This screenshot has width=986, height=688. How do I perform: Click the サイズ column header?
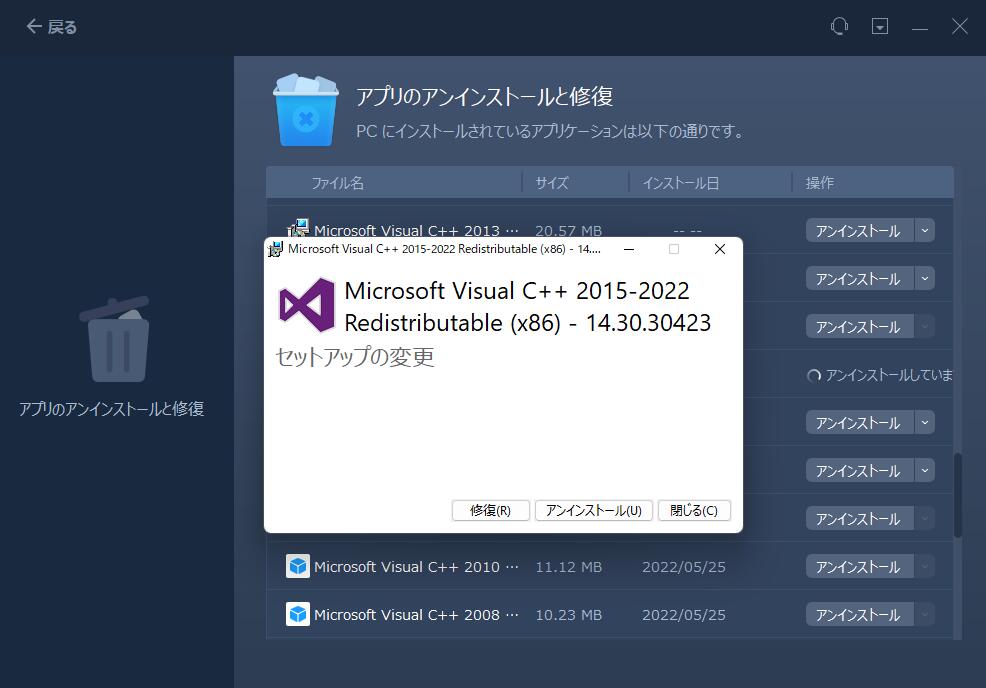(551, 183)
